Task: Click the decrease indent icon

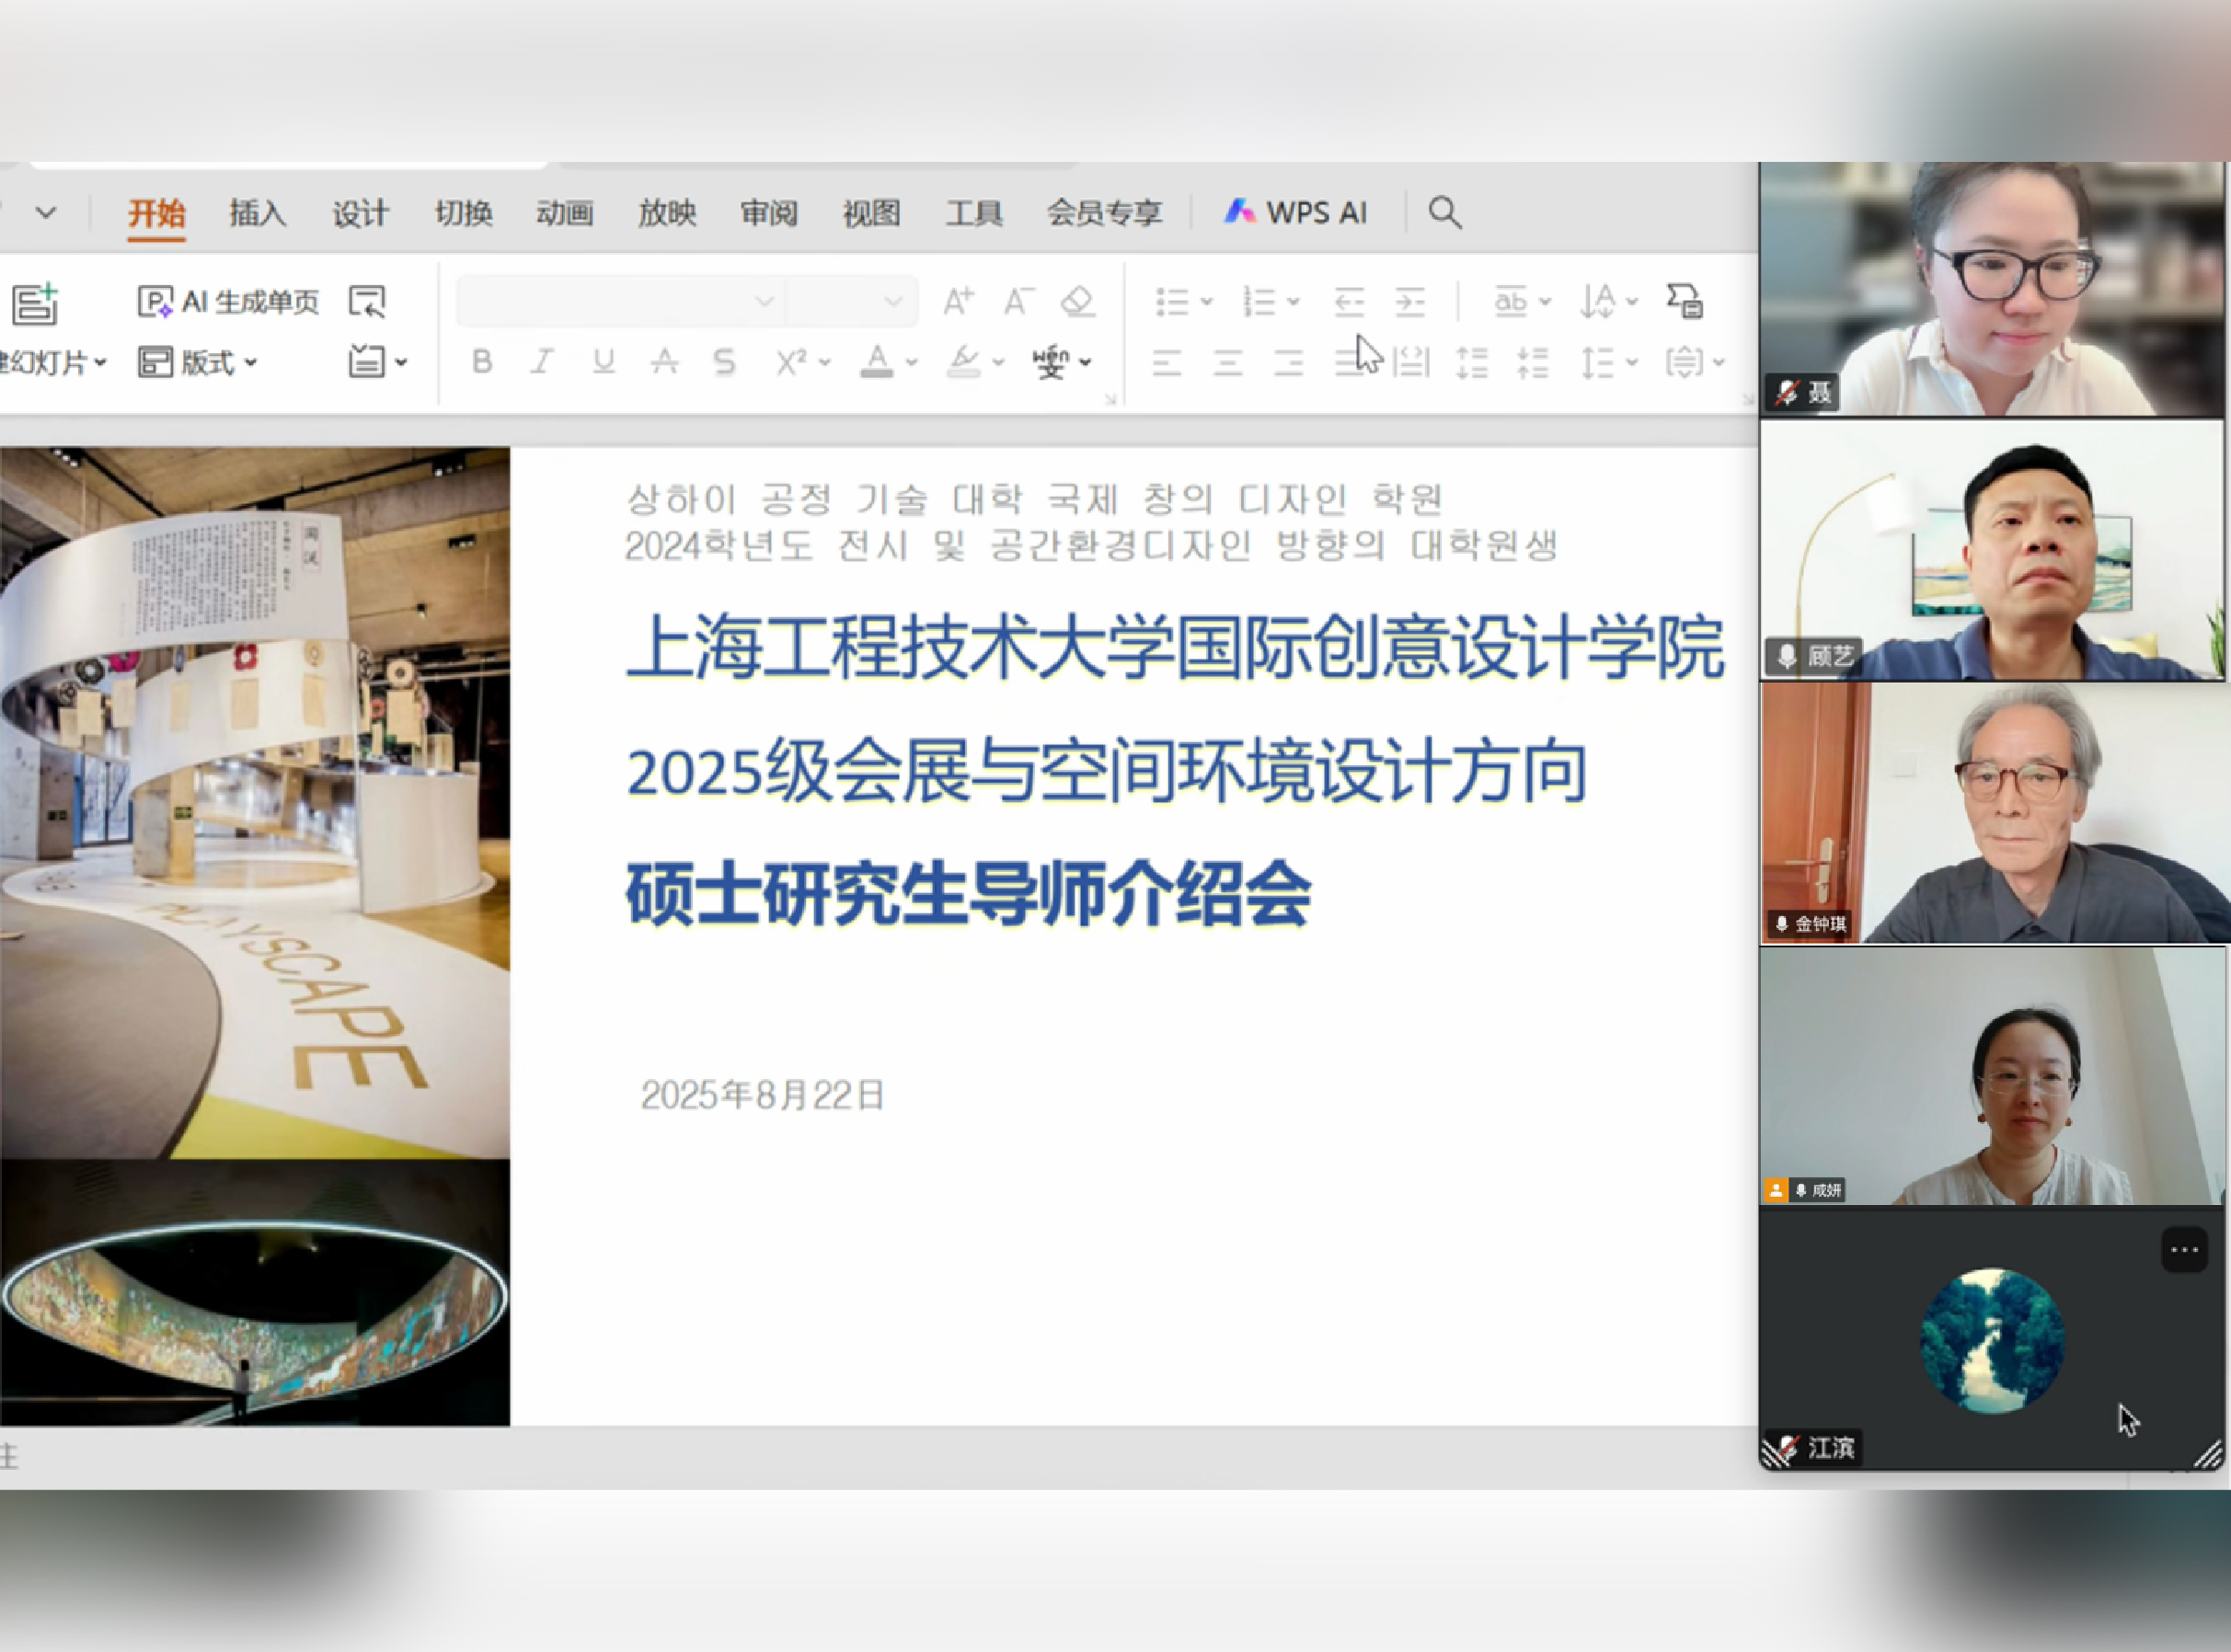Action: click(1349, 301)
